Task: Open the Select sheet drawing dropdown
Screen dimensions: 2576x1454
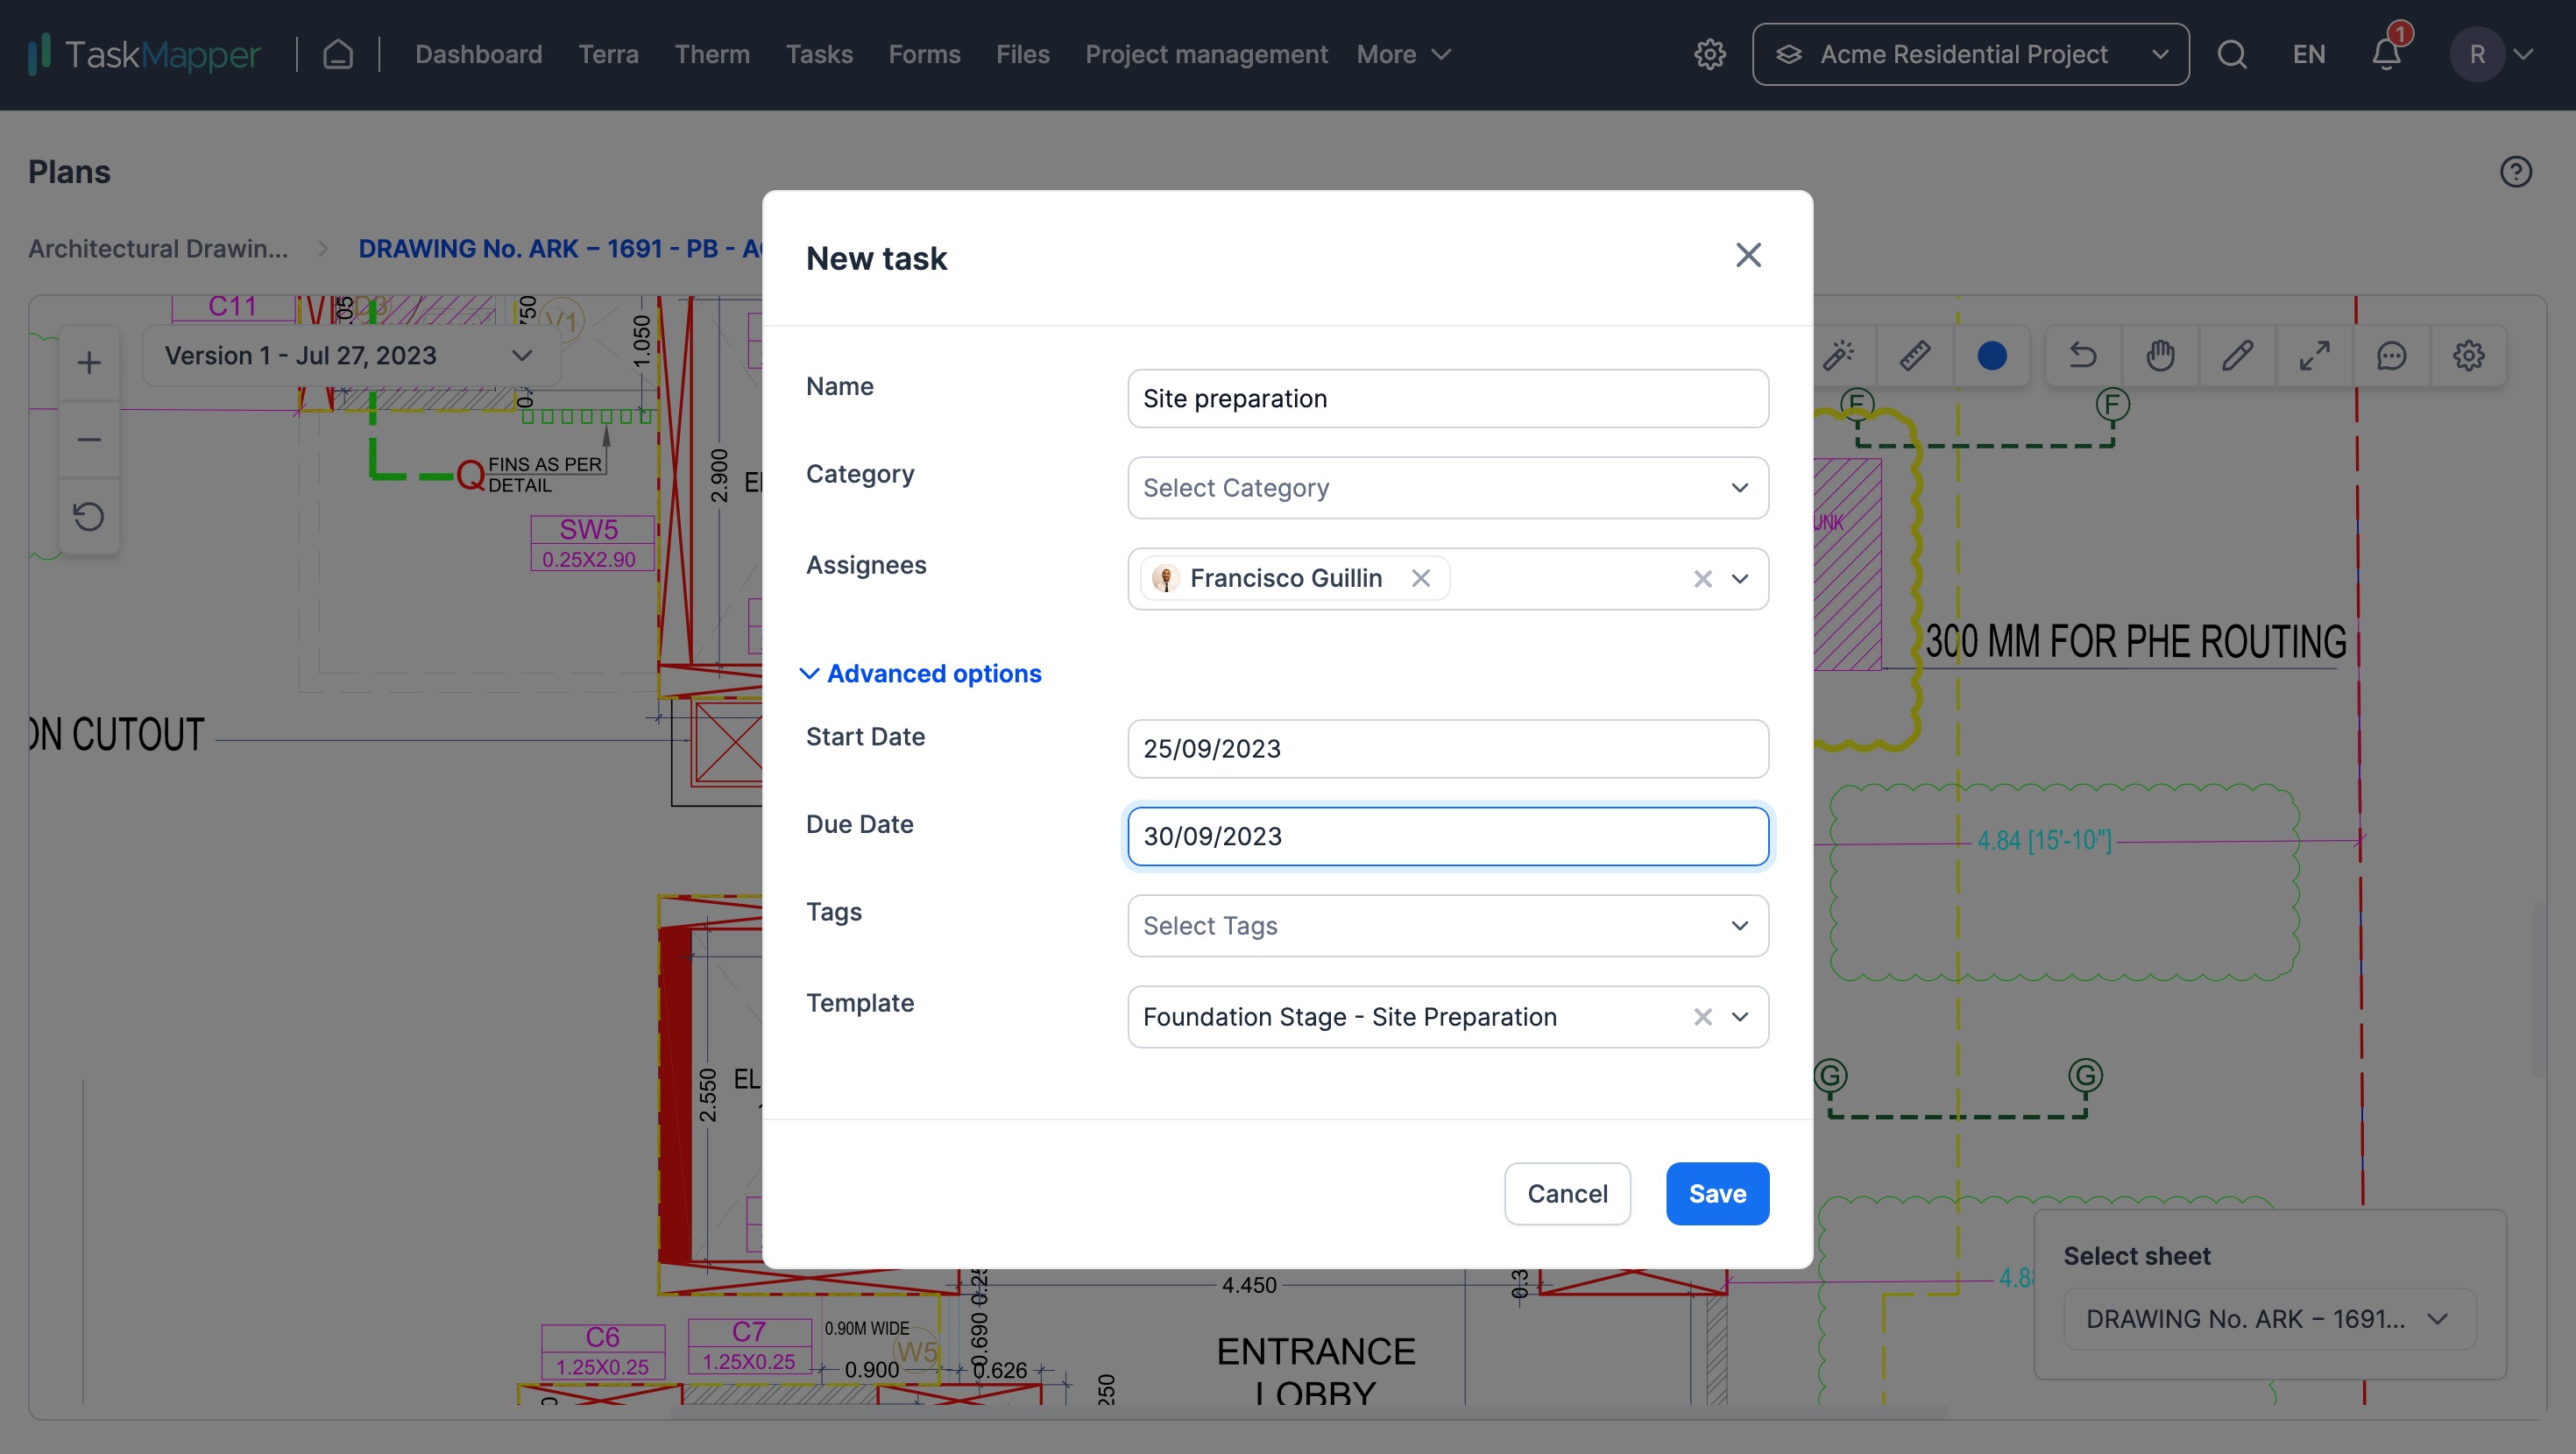Action: coord(2269,1319)
